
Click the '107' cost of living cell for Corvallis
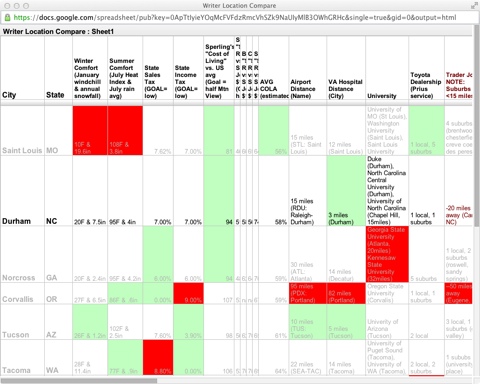click(x=219, y=293)
